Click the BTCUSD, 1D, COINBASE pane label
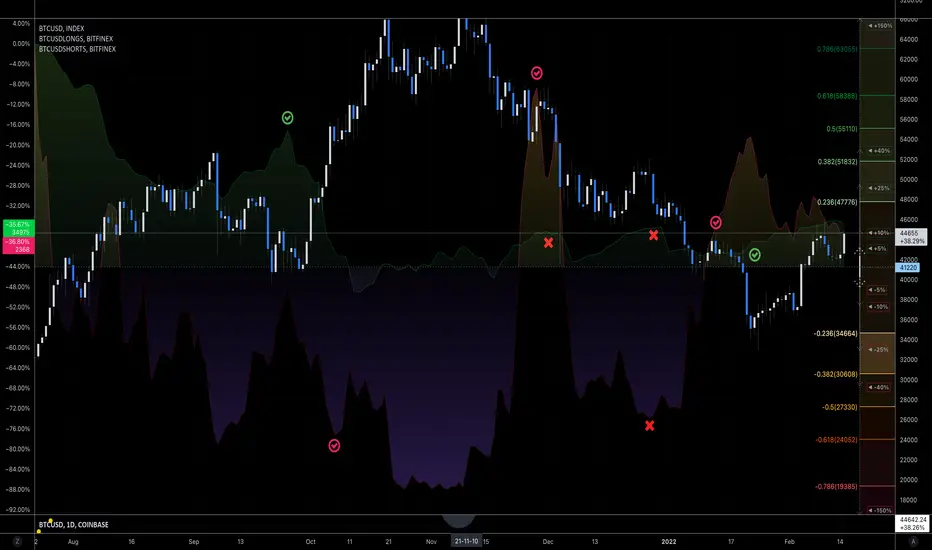 click(74, 524)
